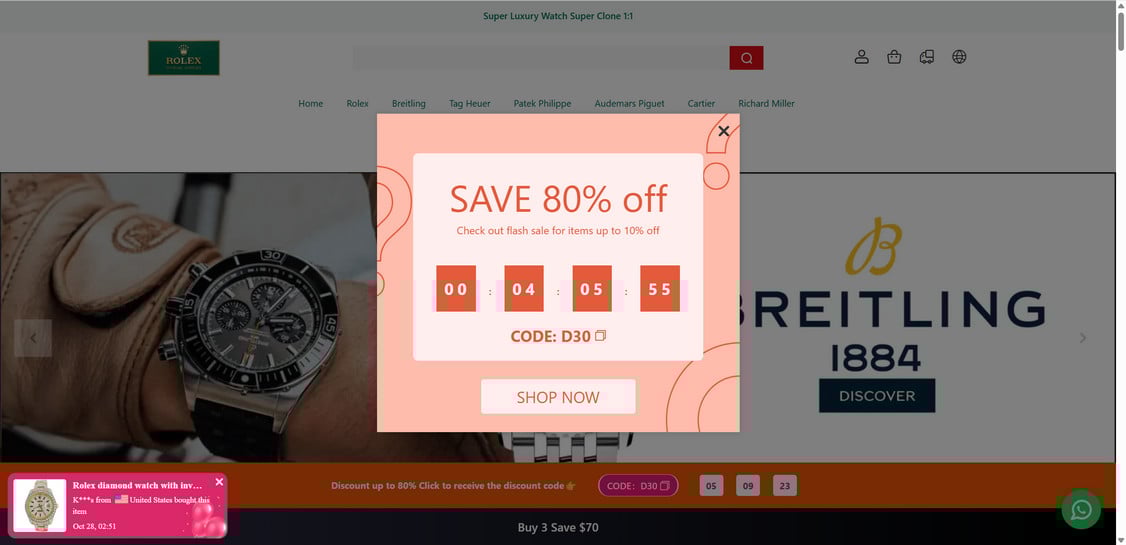Image resolution: width=1126 pixels, height=545 pixels.
Task: Open the globe language selector icon
Action: tap(959, 57)
